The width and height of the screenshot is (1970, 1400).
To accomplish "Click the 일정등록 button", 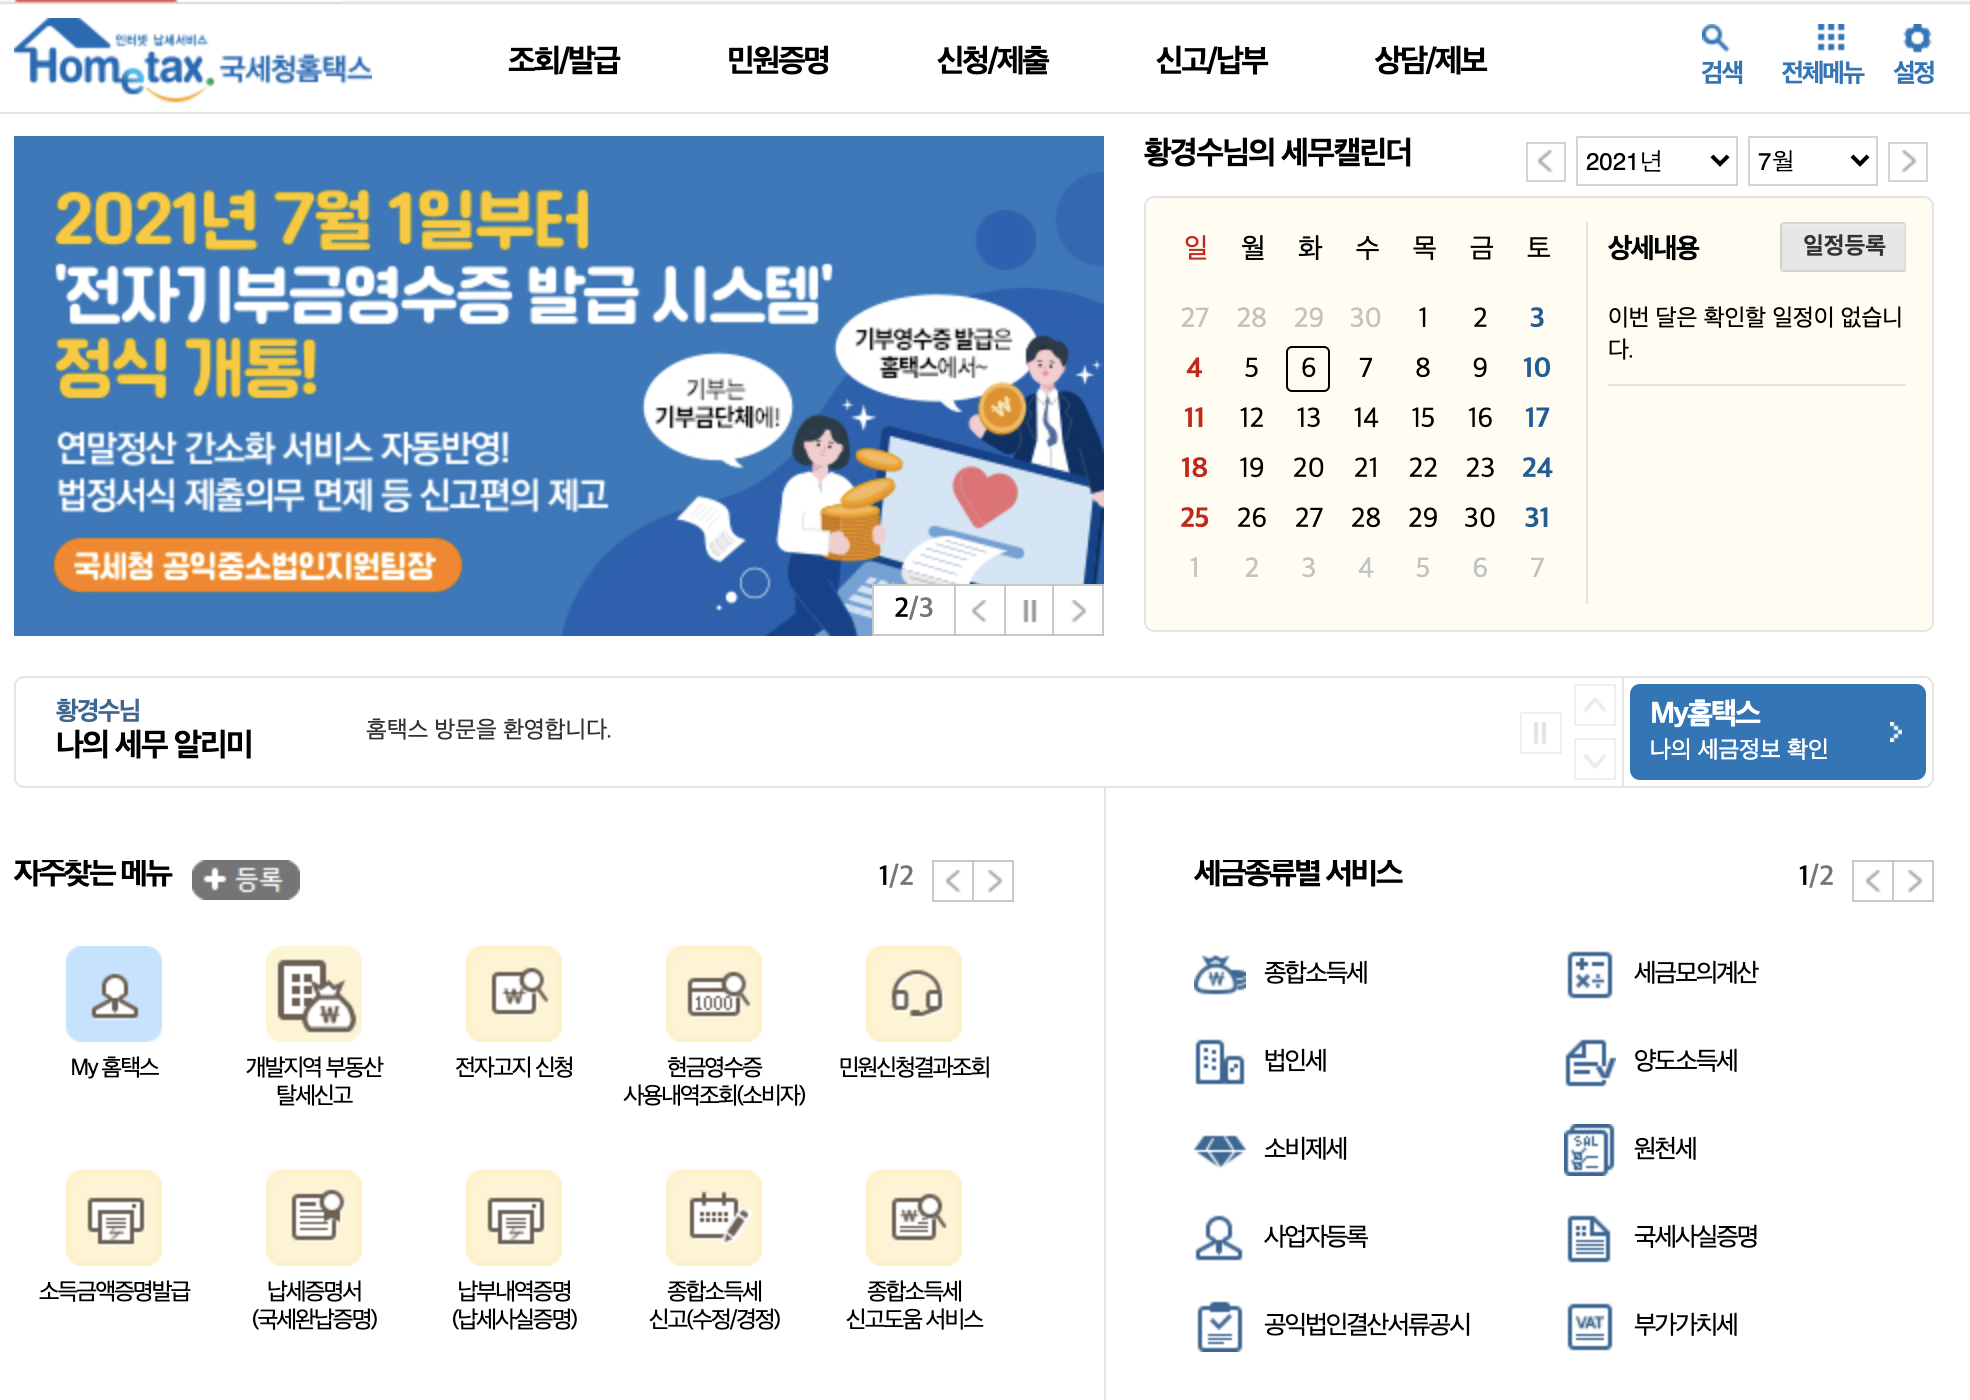I will pos(1842,246).
